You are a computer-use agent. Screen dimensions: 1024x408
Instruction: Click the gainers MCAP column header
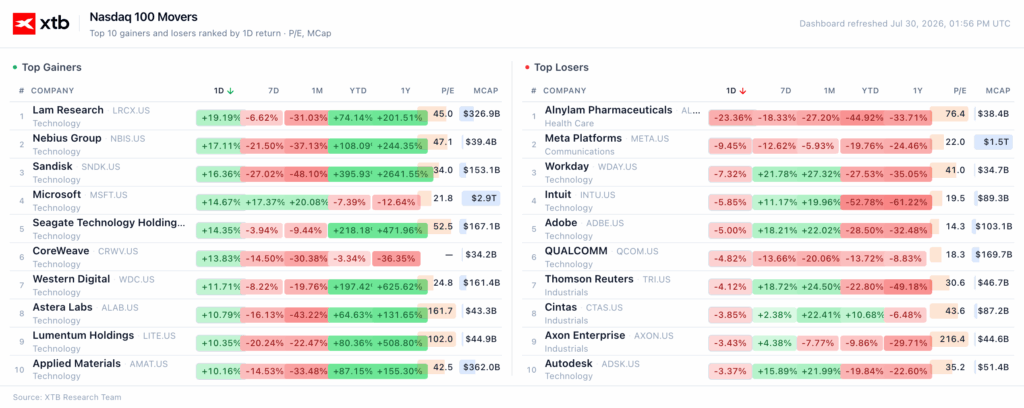pos(485,91)
